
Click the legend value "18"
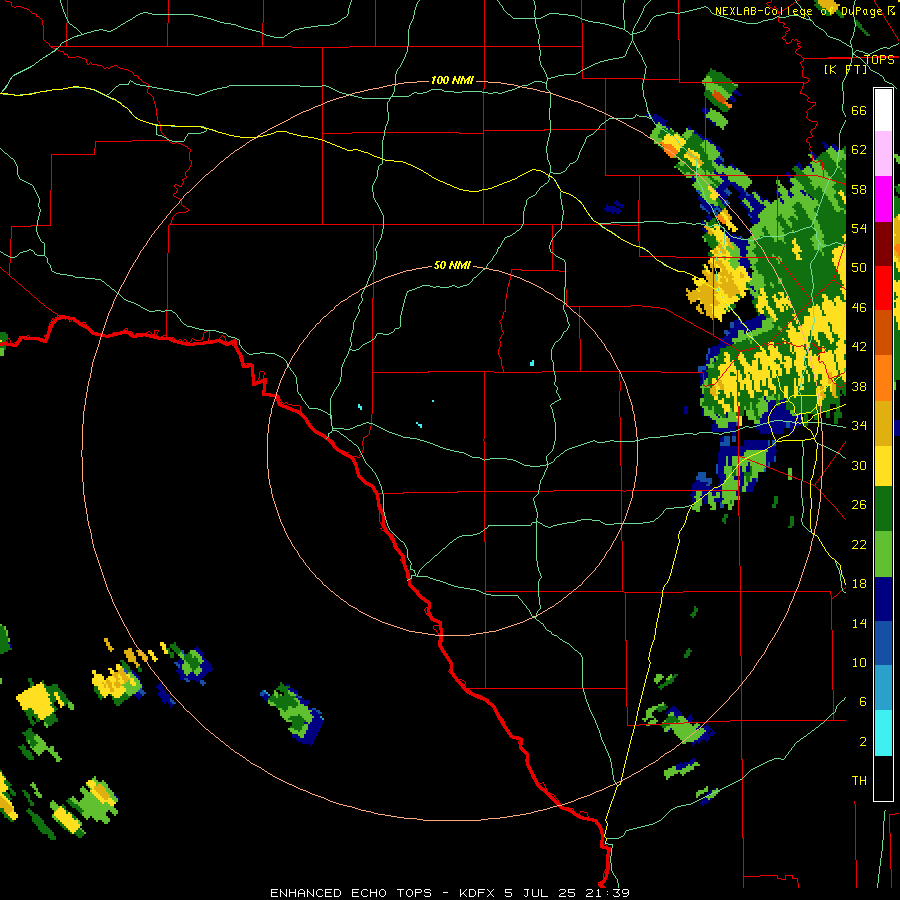click(x=859, y=584)
